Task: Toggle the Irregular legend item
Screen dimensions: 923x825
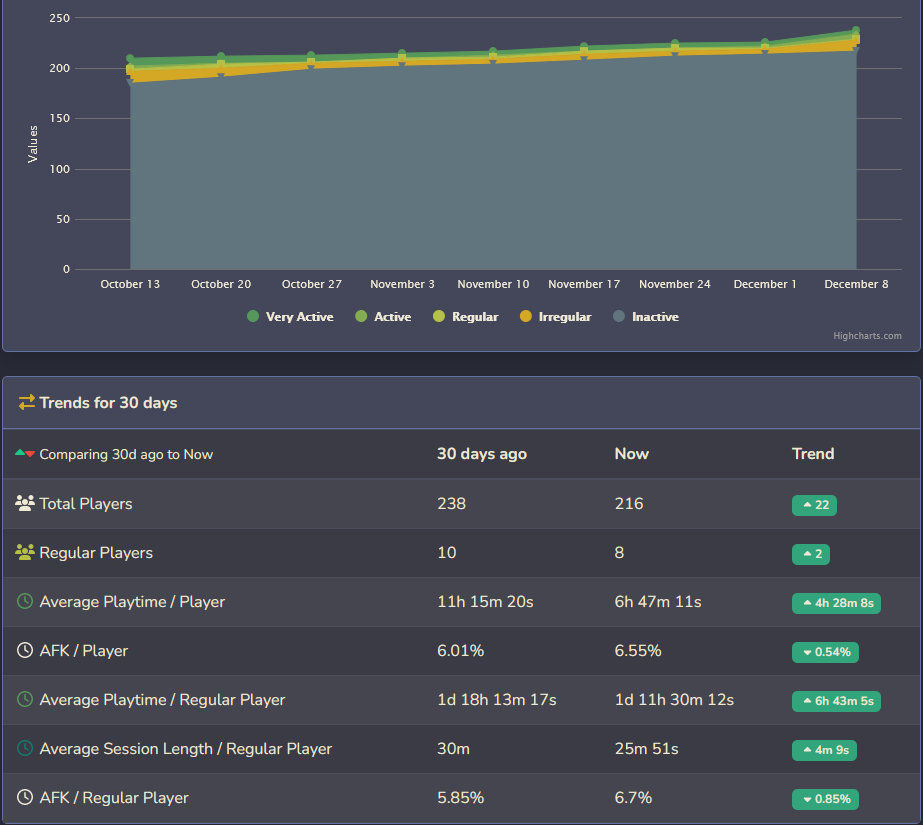Action: tap(555, 316)
